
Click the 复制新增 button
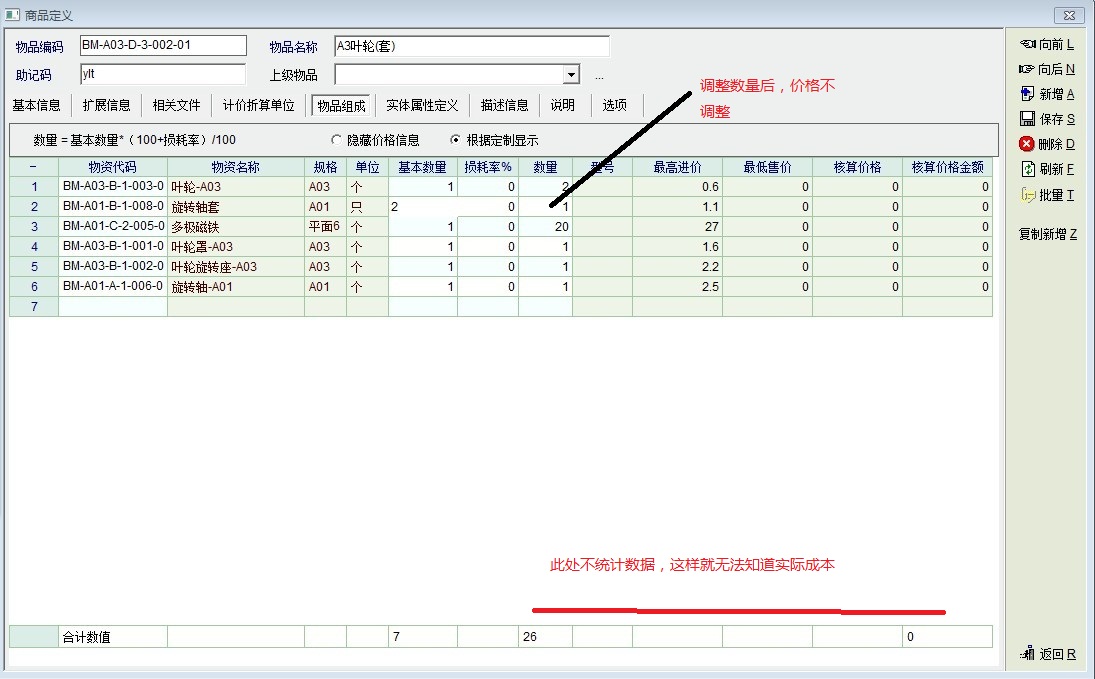pyautogui.click(x=1047, y=234)
